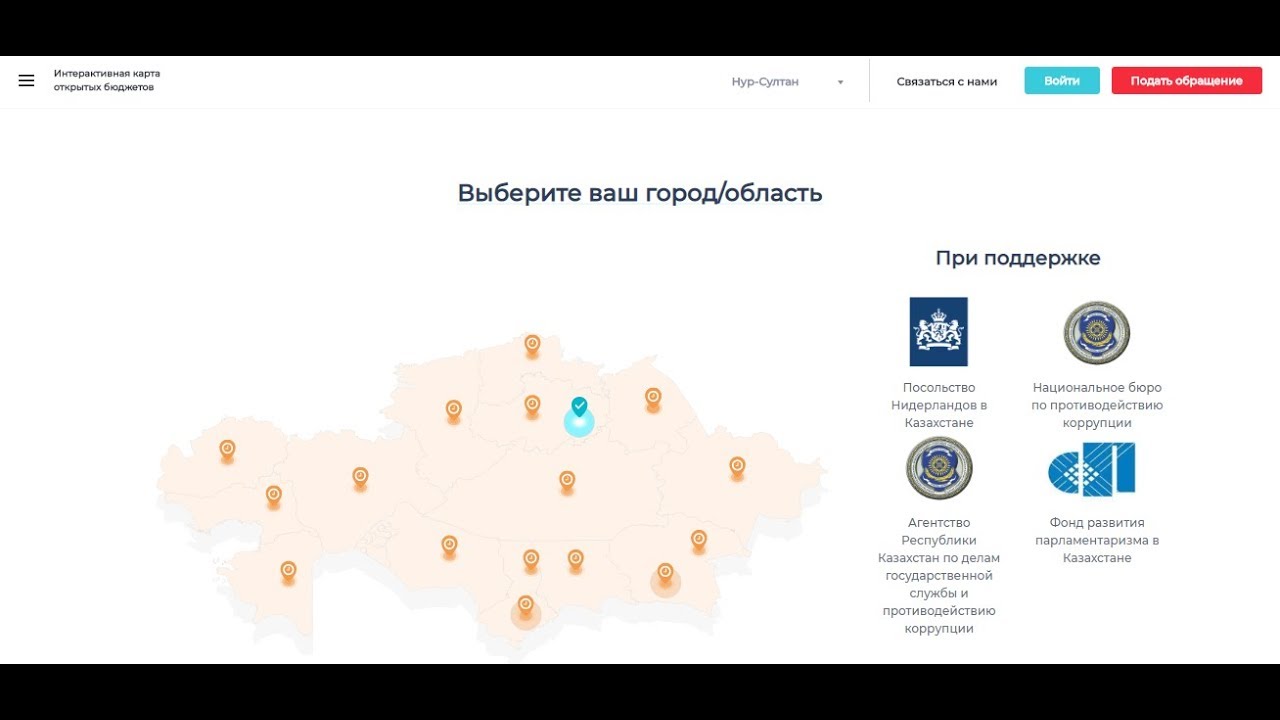Click the Интерактивная карта открытых бюджетов site title
Viewport: 1280px width, 720px height.
pos(107,80)
